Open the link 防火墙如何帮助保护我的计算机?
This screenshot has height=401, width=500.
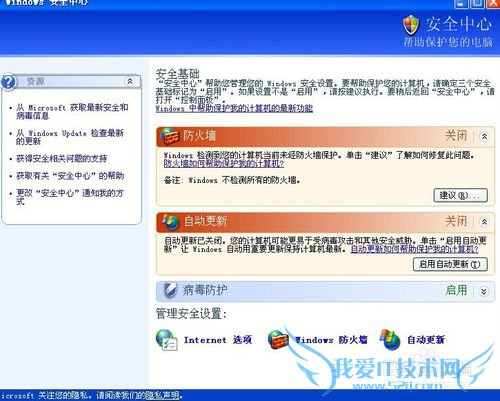pos(224,164)
